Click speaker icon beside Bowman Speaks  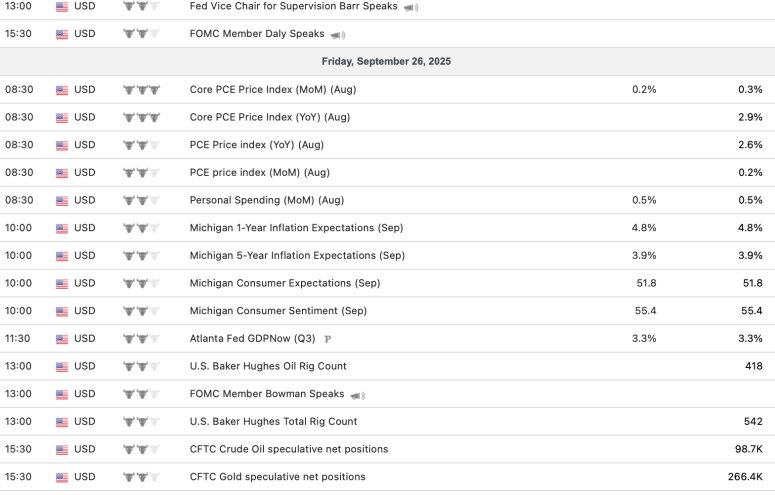(357, 395)
